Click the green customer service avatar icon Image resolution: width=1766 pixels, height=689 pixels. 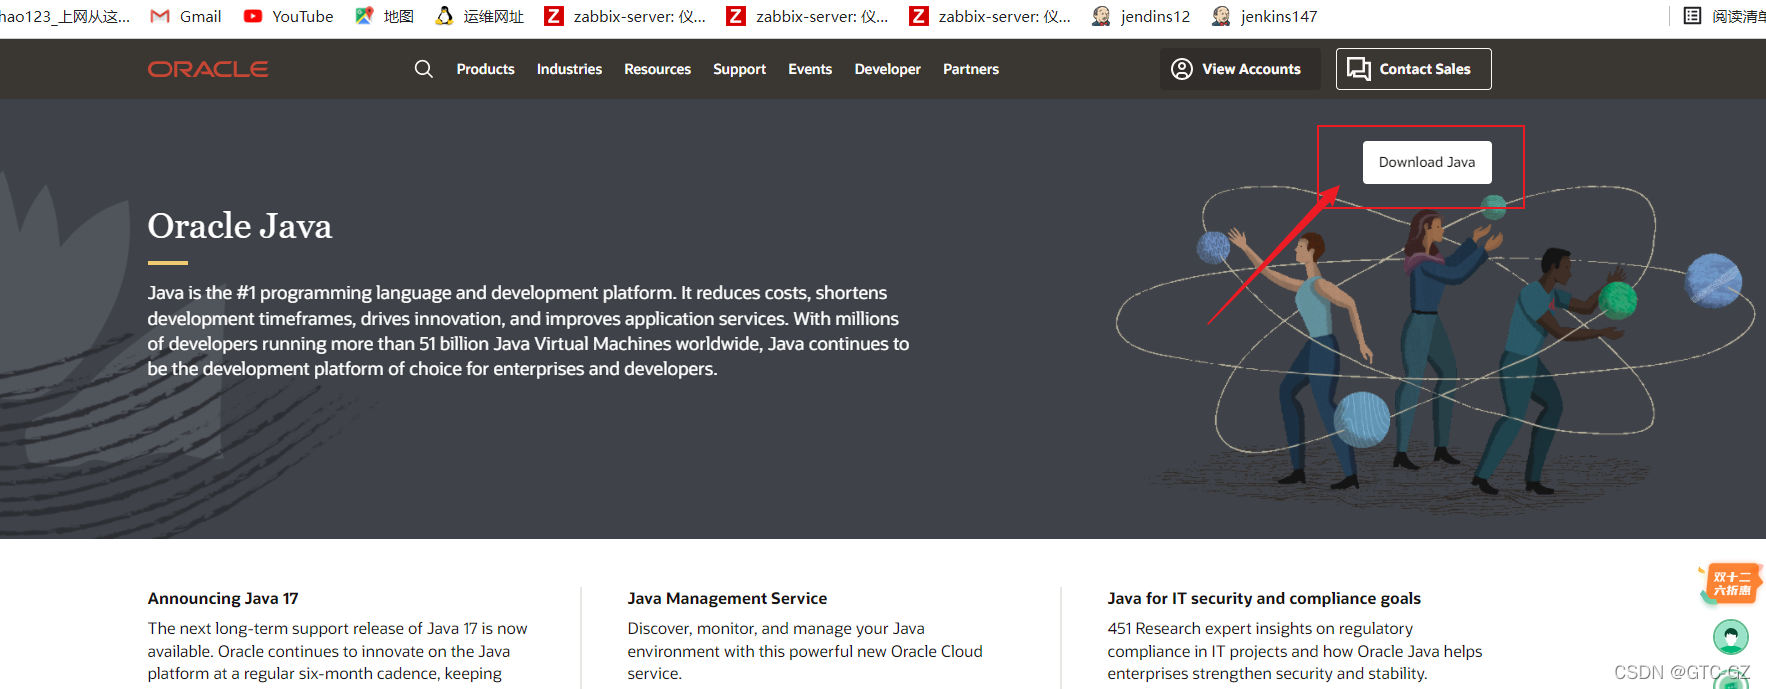click(1731, 637)
